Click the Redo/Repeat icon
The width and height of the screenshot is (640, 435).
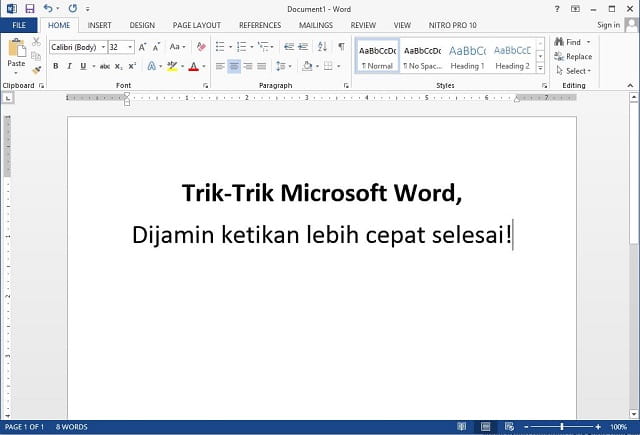73,9
